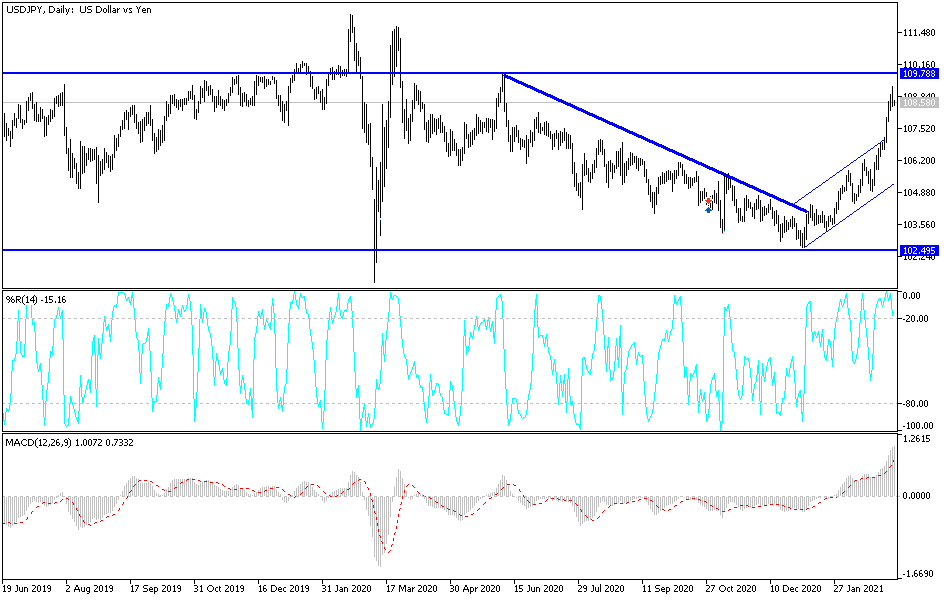This screenshot has height=600, width=950.
Task: Click the 111.480 price scale value
Action: (x=920, y=31)
